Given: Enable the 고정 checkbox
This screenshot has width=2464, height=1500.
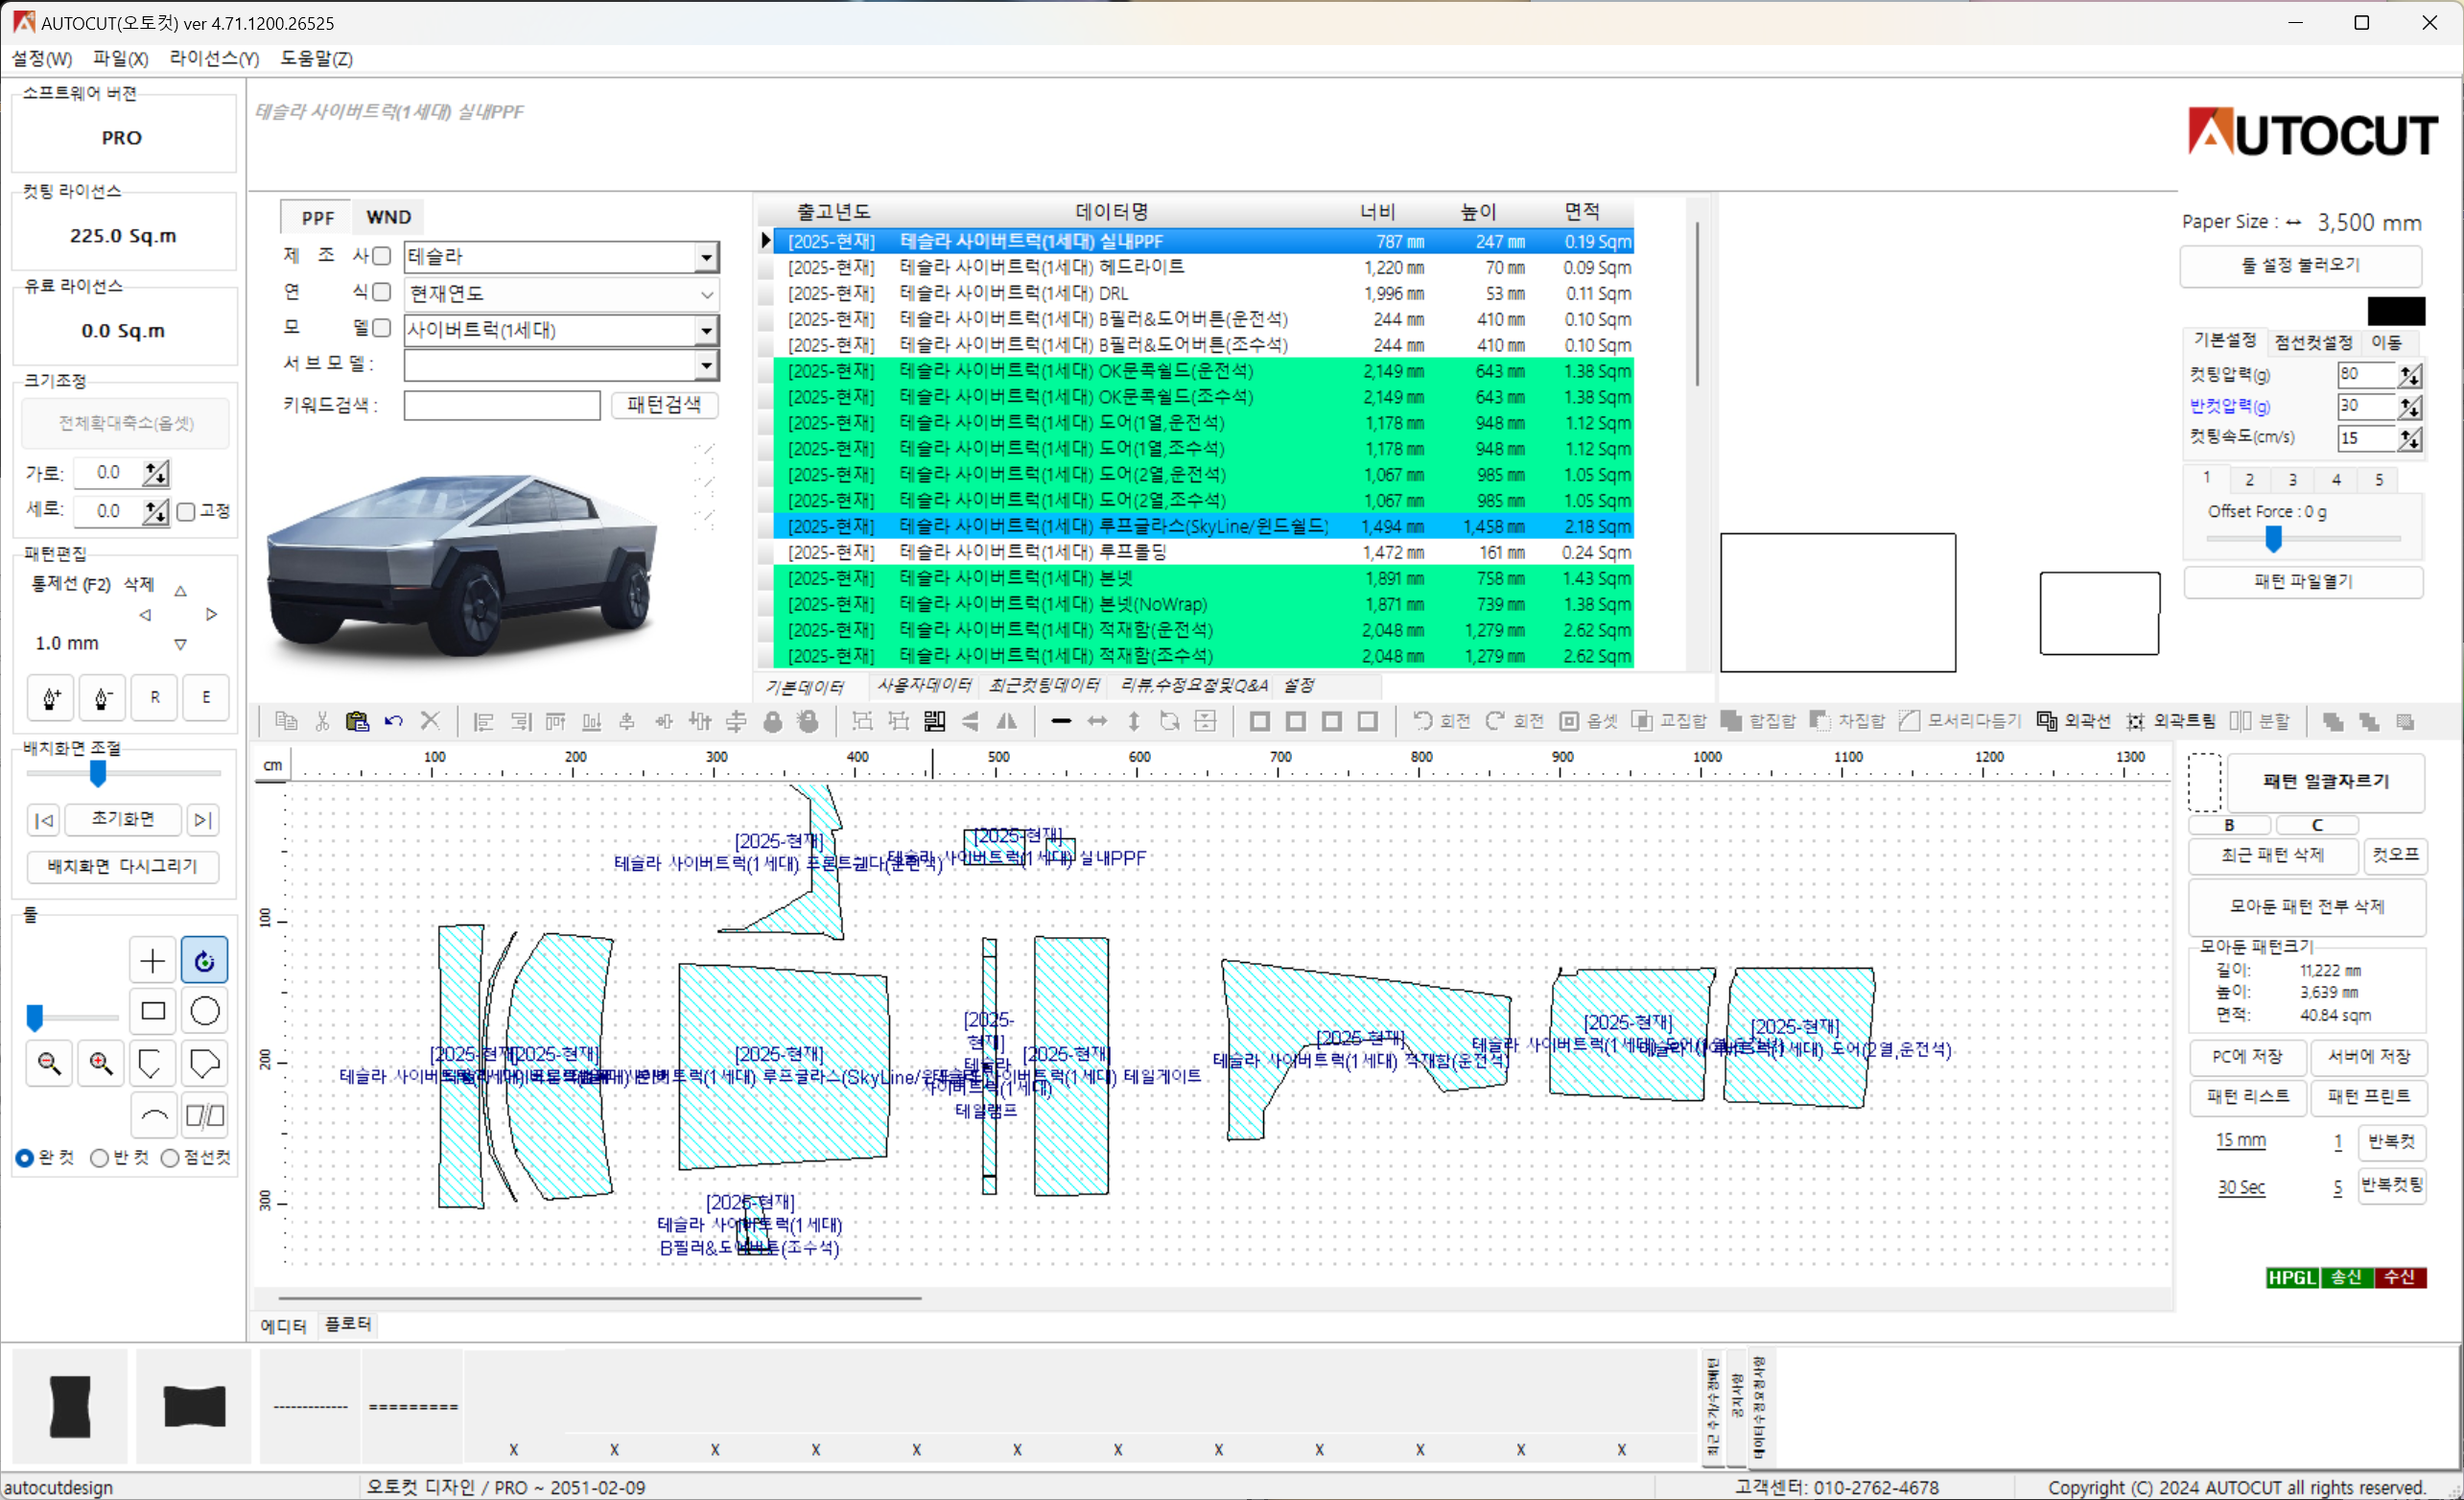Looking at the screenshot, I should pos(186,512).
